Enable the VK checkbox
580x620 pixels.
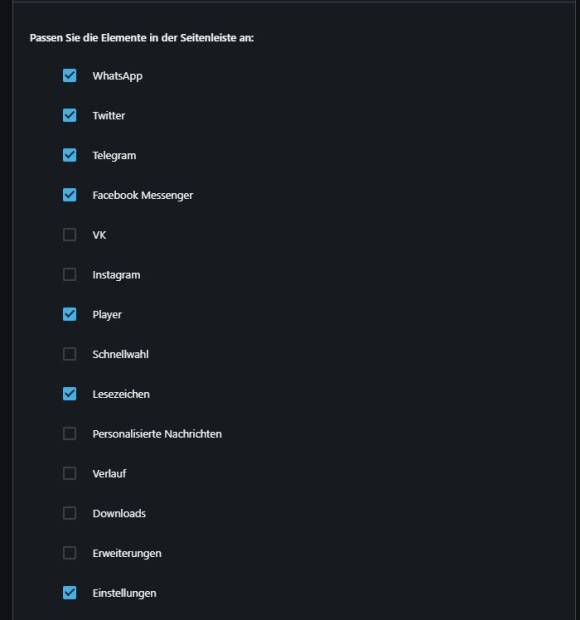(70, 235)
